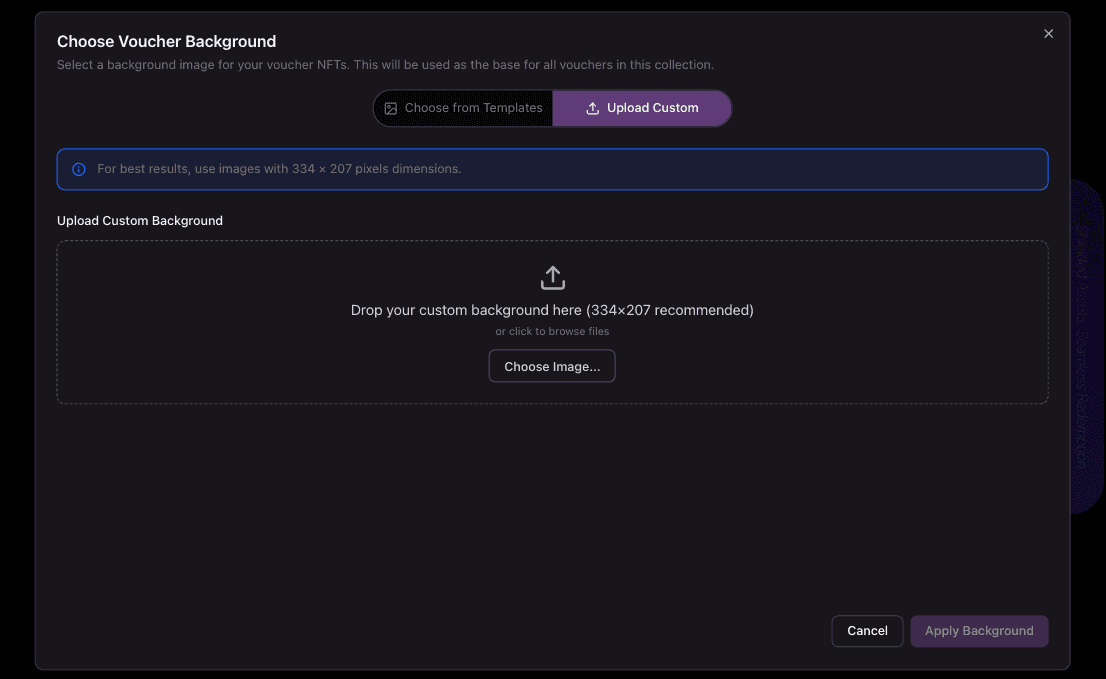Click the 'Drop your custom background here' text
This screenshot has width=1106, height=679.
pos(552,310)
